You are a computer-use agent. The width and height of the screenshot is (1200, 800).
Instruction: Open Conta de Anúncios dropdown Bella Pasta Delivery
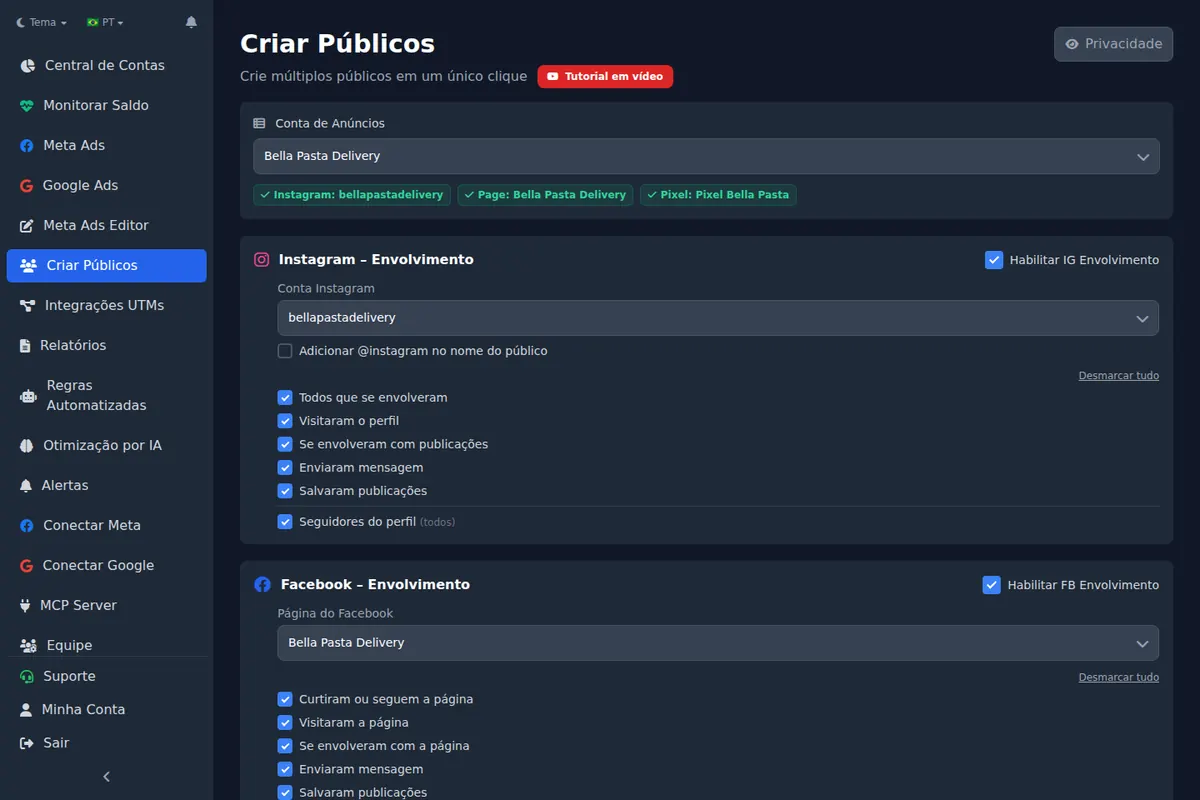point(706,156)
